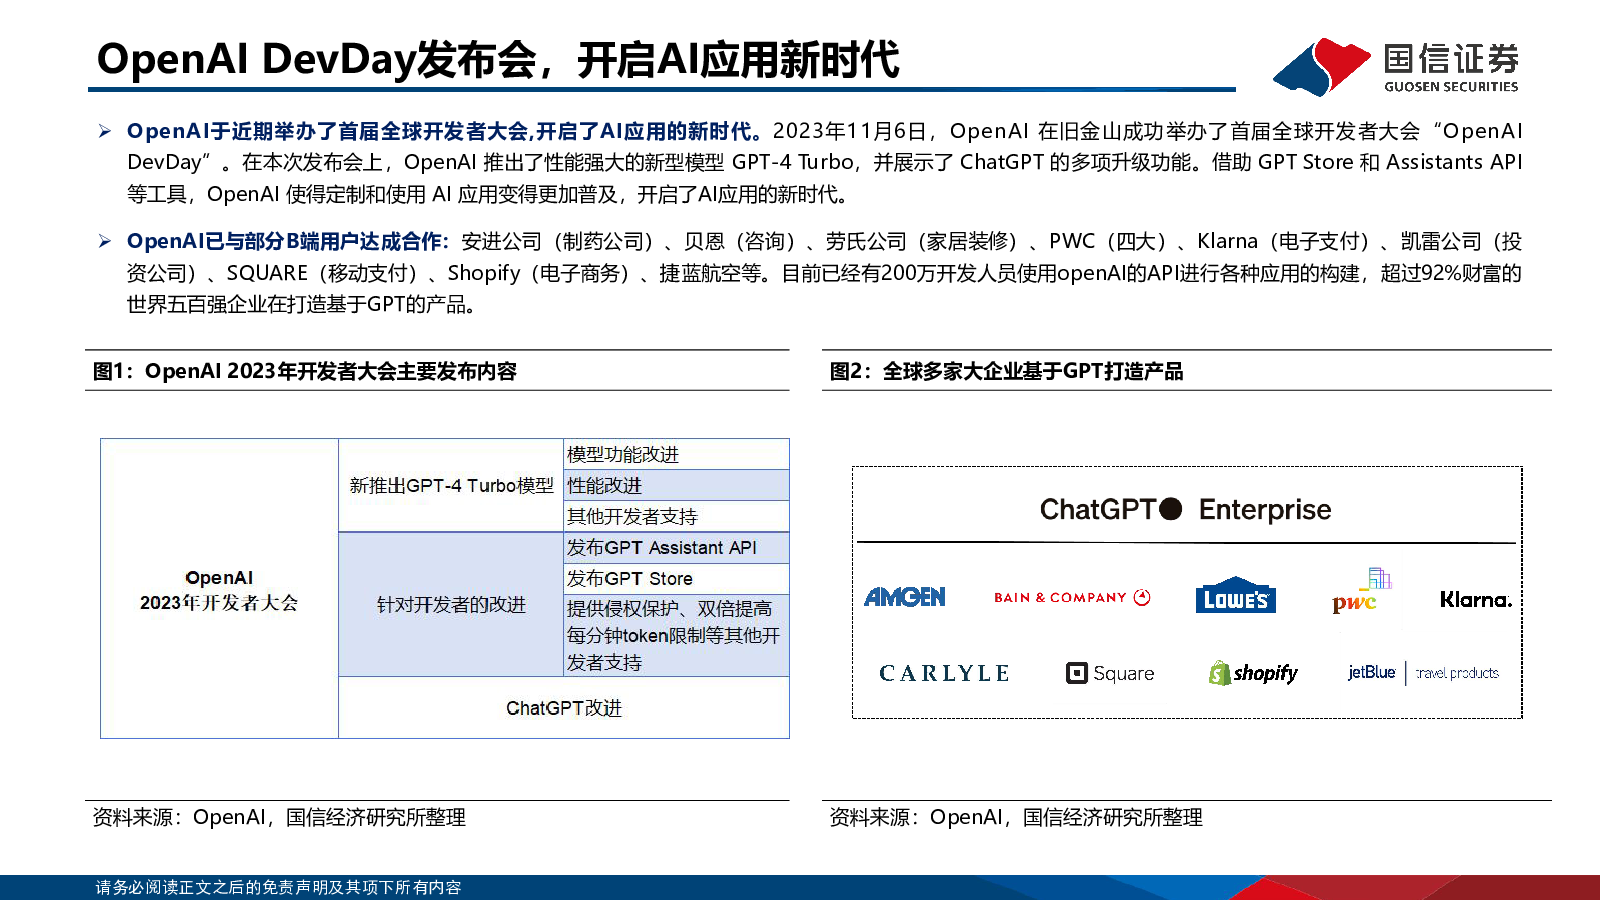Click table cell '性能改进'
The width and height of the screenshot is (1600, 900).
[x=677, y=485]
